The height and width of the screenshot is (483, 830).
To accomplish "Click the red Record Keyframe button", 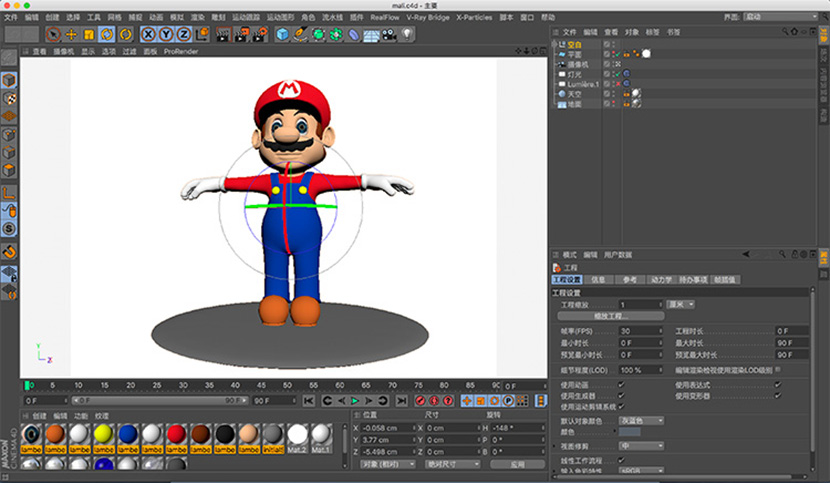I will click(x=420, y=401).
